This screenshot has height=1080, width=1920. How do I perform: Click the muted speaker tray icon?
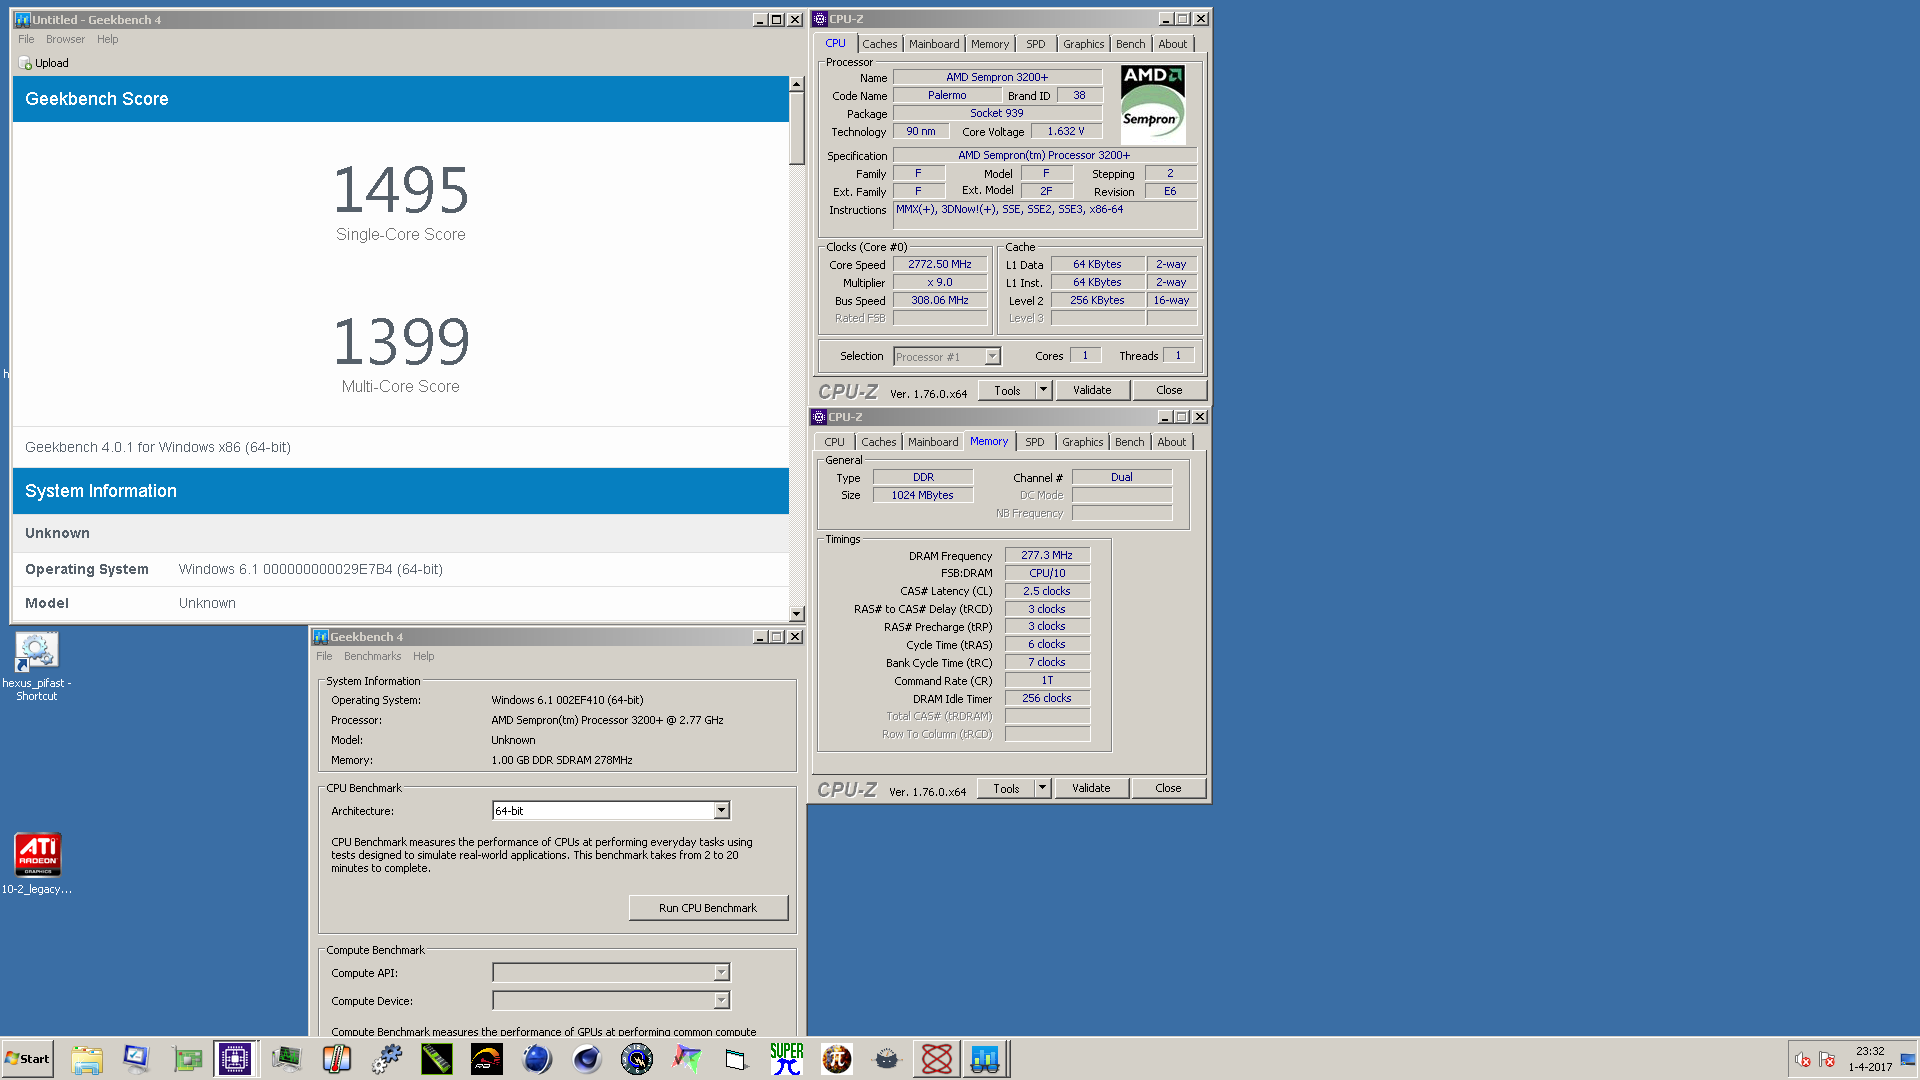[x=1803, y=1060]
